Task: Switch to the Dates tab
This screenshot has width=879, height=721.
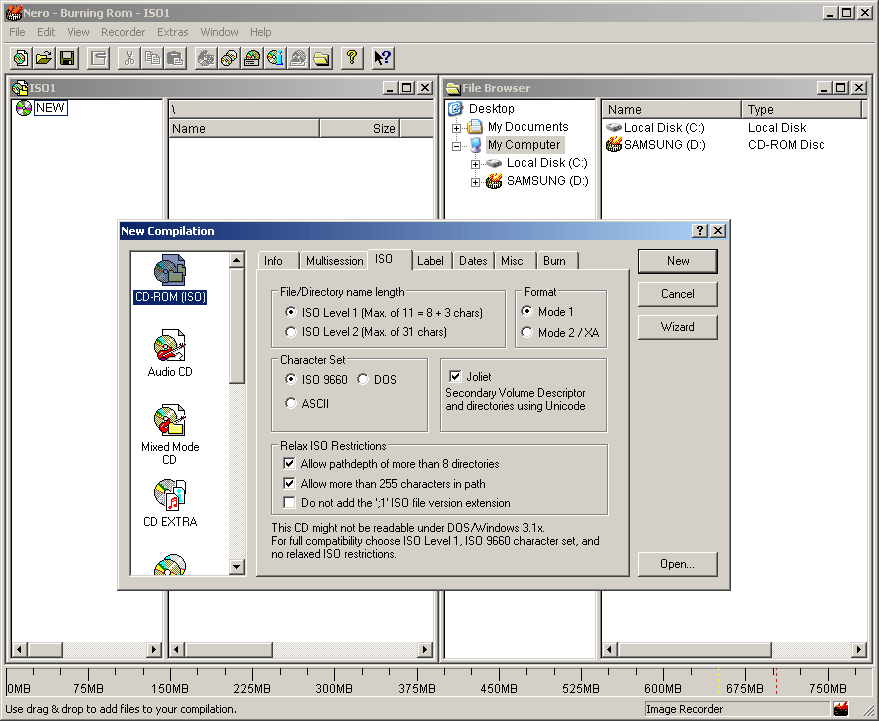Action: [473, 261]
